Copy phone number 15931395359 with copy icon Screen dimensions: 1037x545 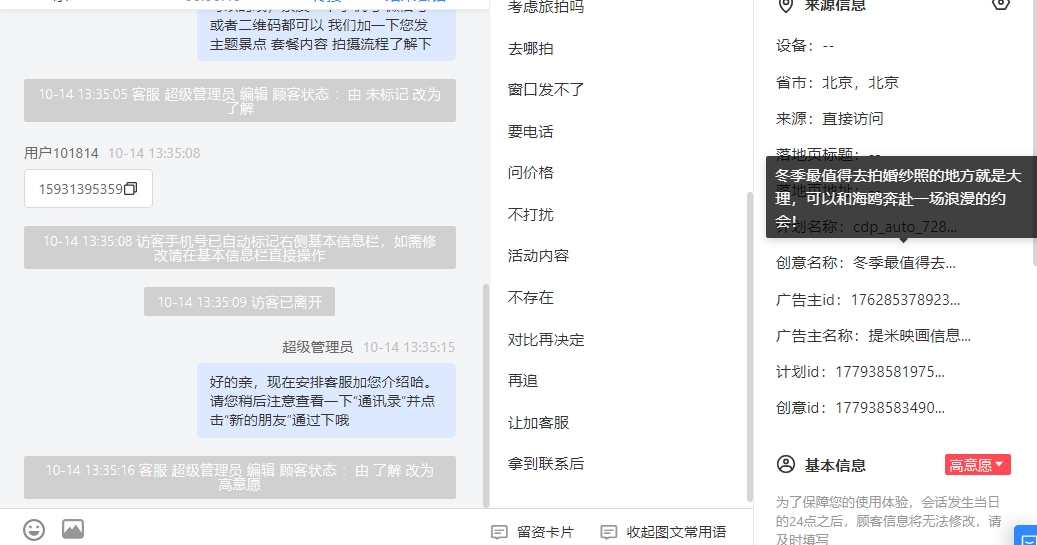131,189
